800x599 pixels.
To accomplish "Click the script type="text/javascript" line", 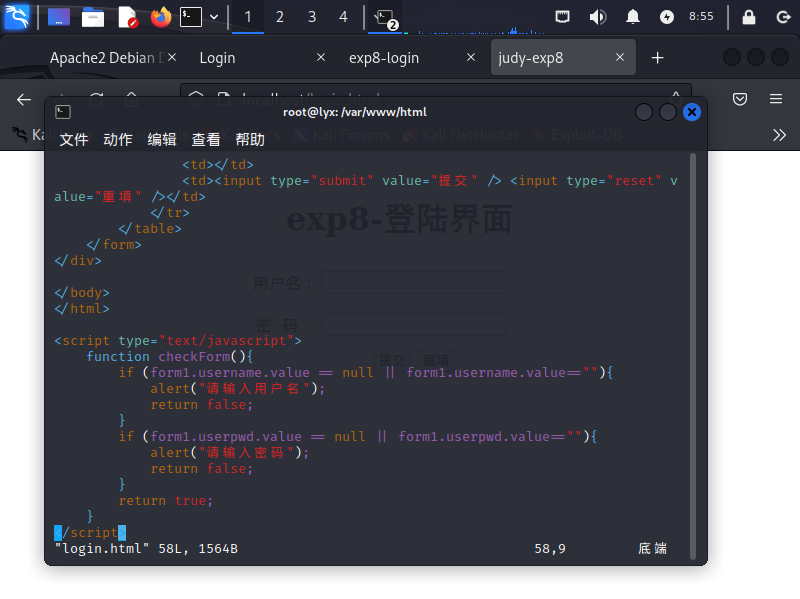I will pyautogui.click(x=178, y=340).
